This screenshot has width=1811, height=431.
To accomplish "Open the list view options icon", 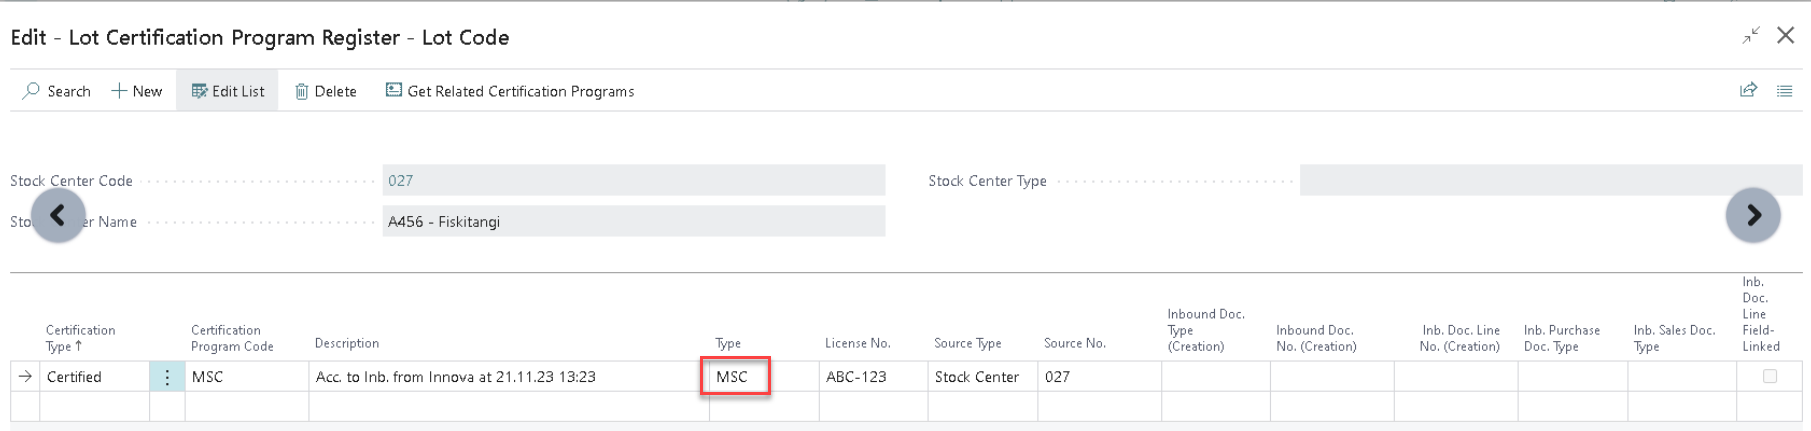I will pos(1784,90).
